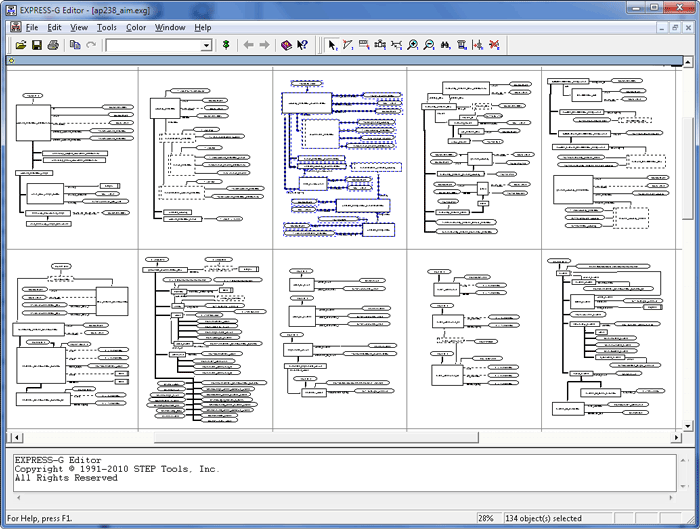The height and width of the screenshot is (529, 700).
Task: Click the canvas horizontal scrollbar thumb
Action: click(x=316, y=437)
